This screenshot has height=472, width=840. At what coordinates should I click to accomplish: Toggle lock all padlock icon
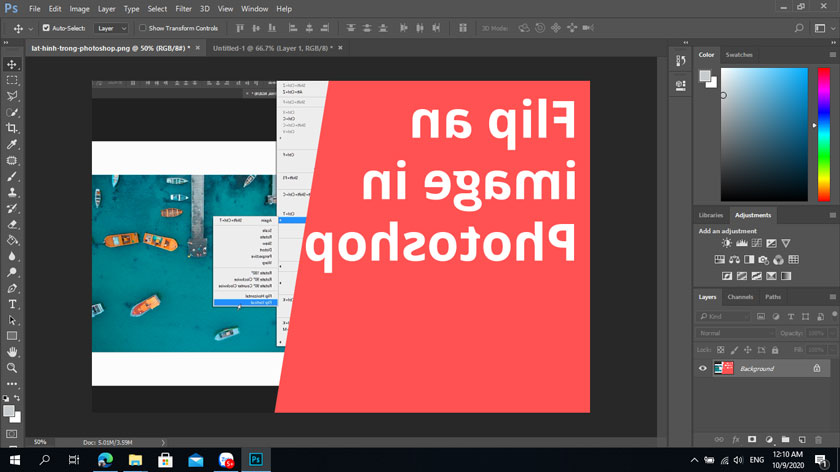775,350
